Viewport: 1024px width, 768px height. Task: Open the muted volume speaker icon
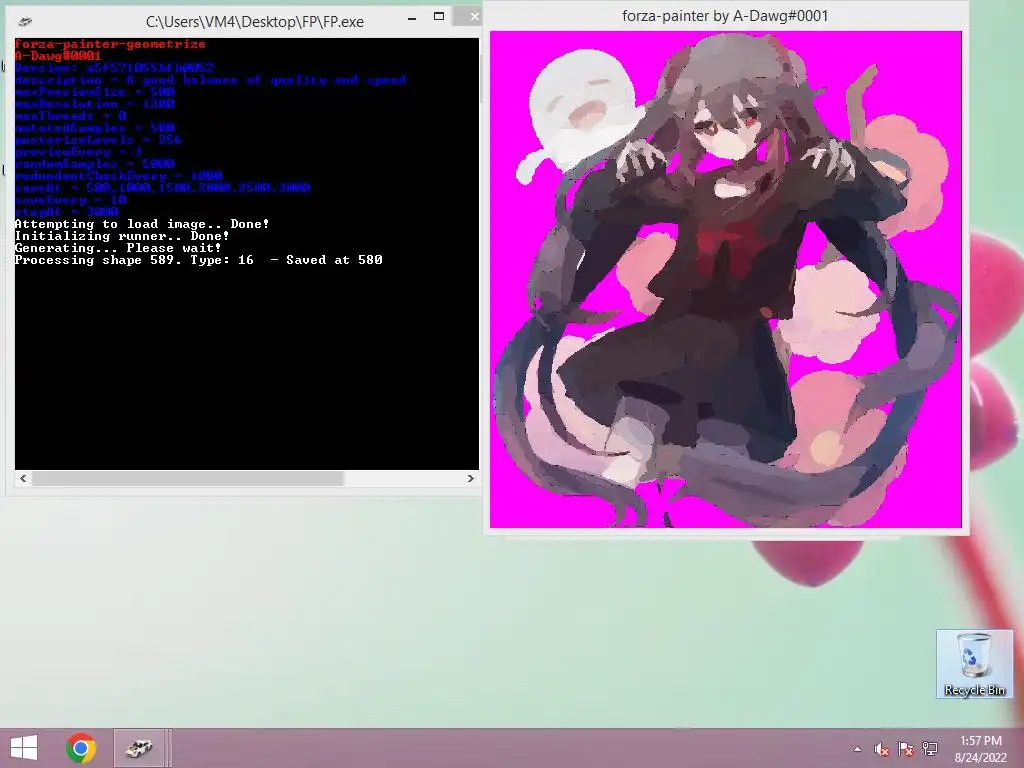[x=882, y=749]
